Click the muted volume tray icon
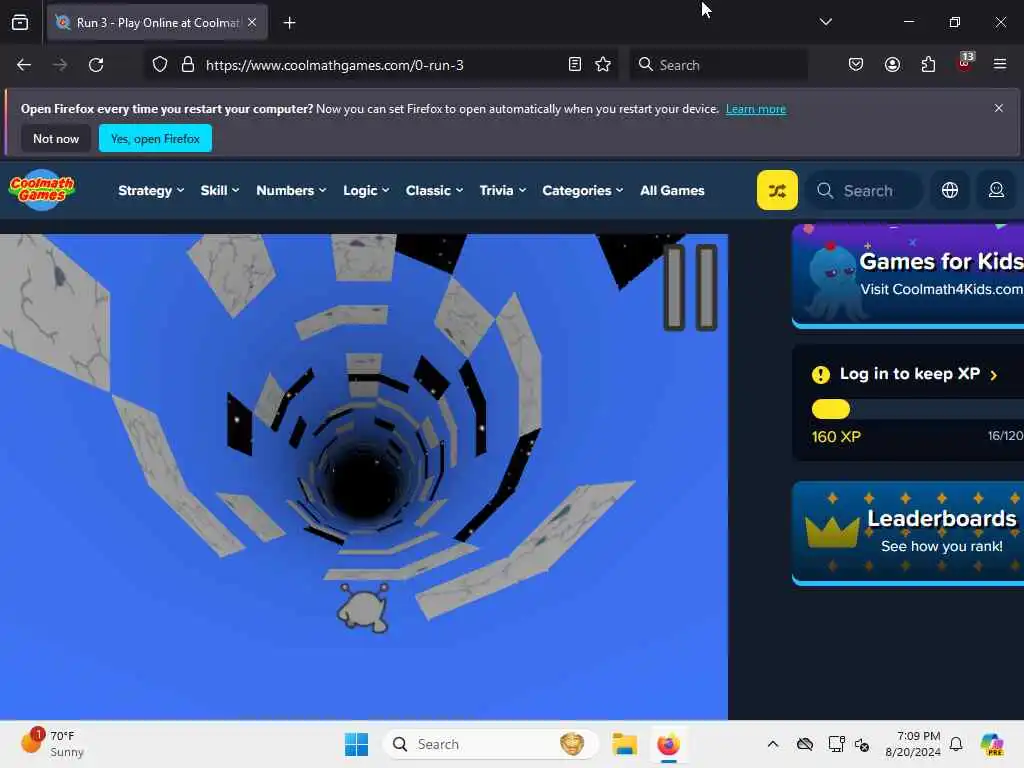Viewport: 1024px width, 768px height. 862,744
